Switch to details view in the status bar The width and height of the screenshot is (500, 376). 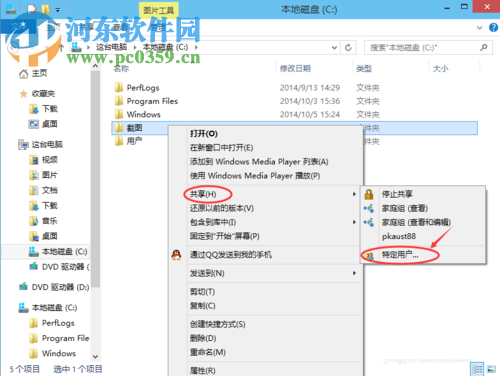click(x=477, y=369)
